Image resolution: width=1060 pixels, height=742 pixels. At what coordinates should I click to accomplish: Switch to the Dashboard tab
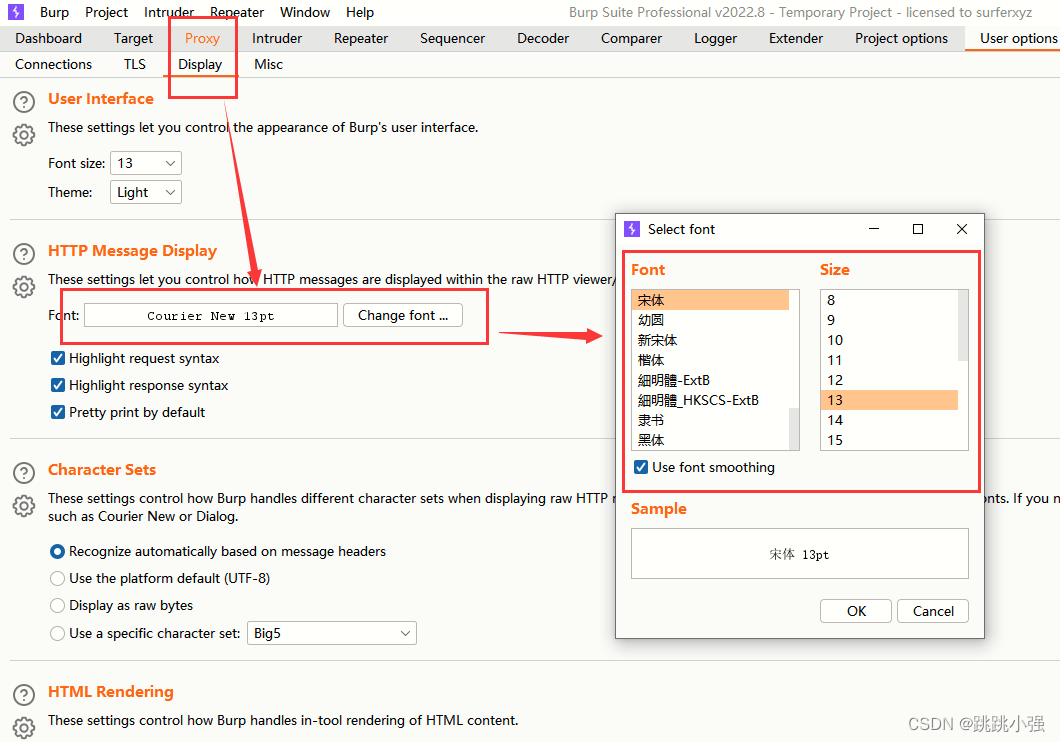pos(49,39)
